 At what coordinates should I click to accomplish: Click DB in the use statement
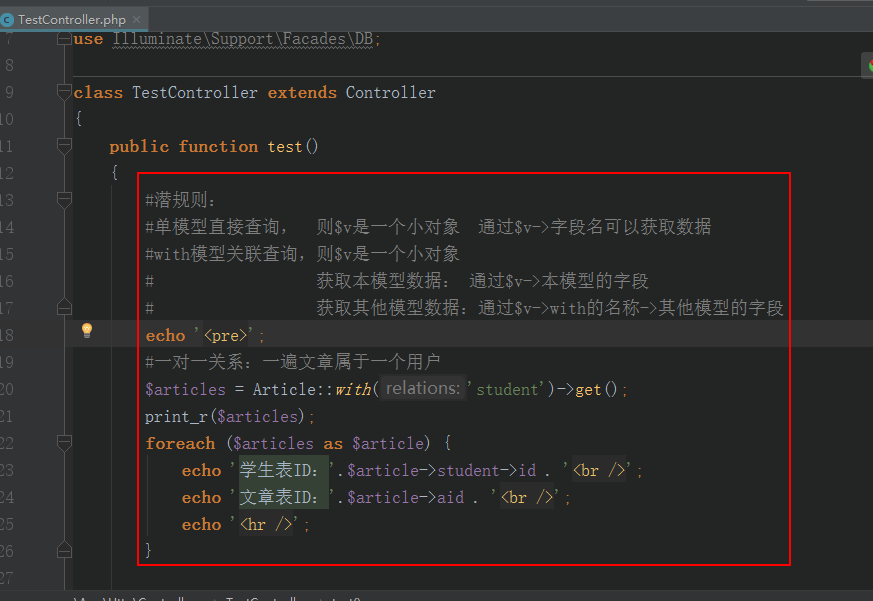(363, 39)
